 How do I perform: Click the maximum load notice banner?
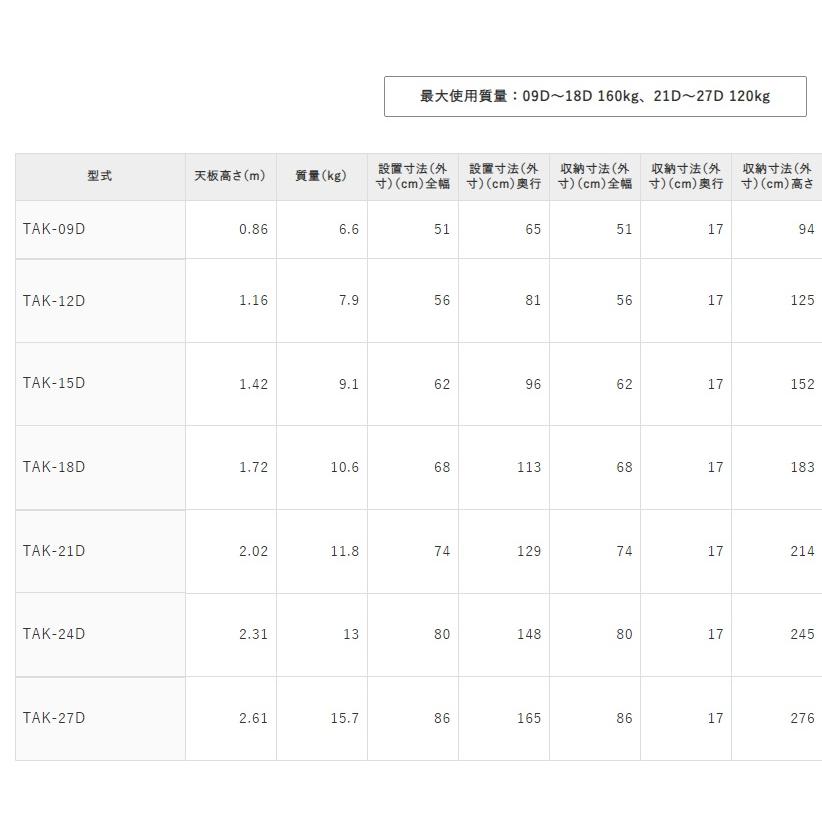click(595, 96)
